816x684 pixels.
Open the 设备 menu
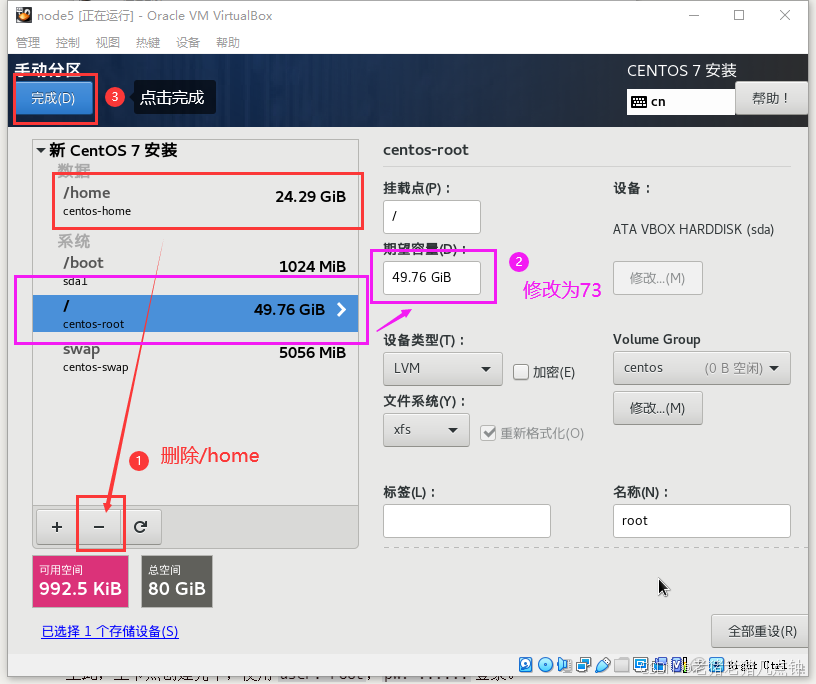click(188, 43)
